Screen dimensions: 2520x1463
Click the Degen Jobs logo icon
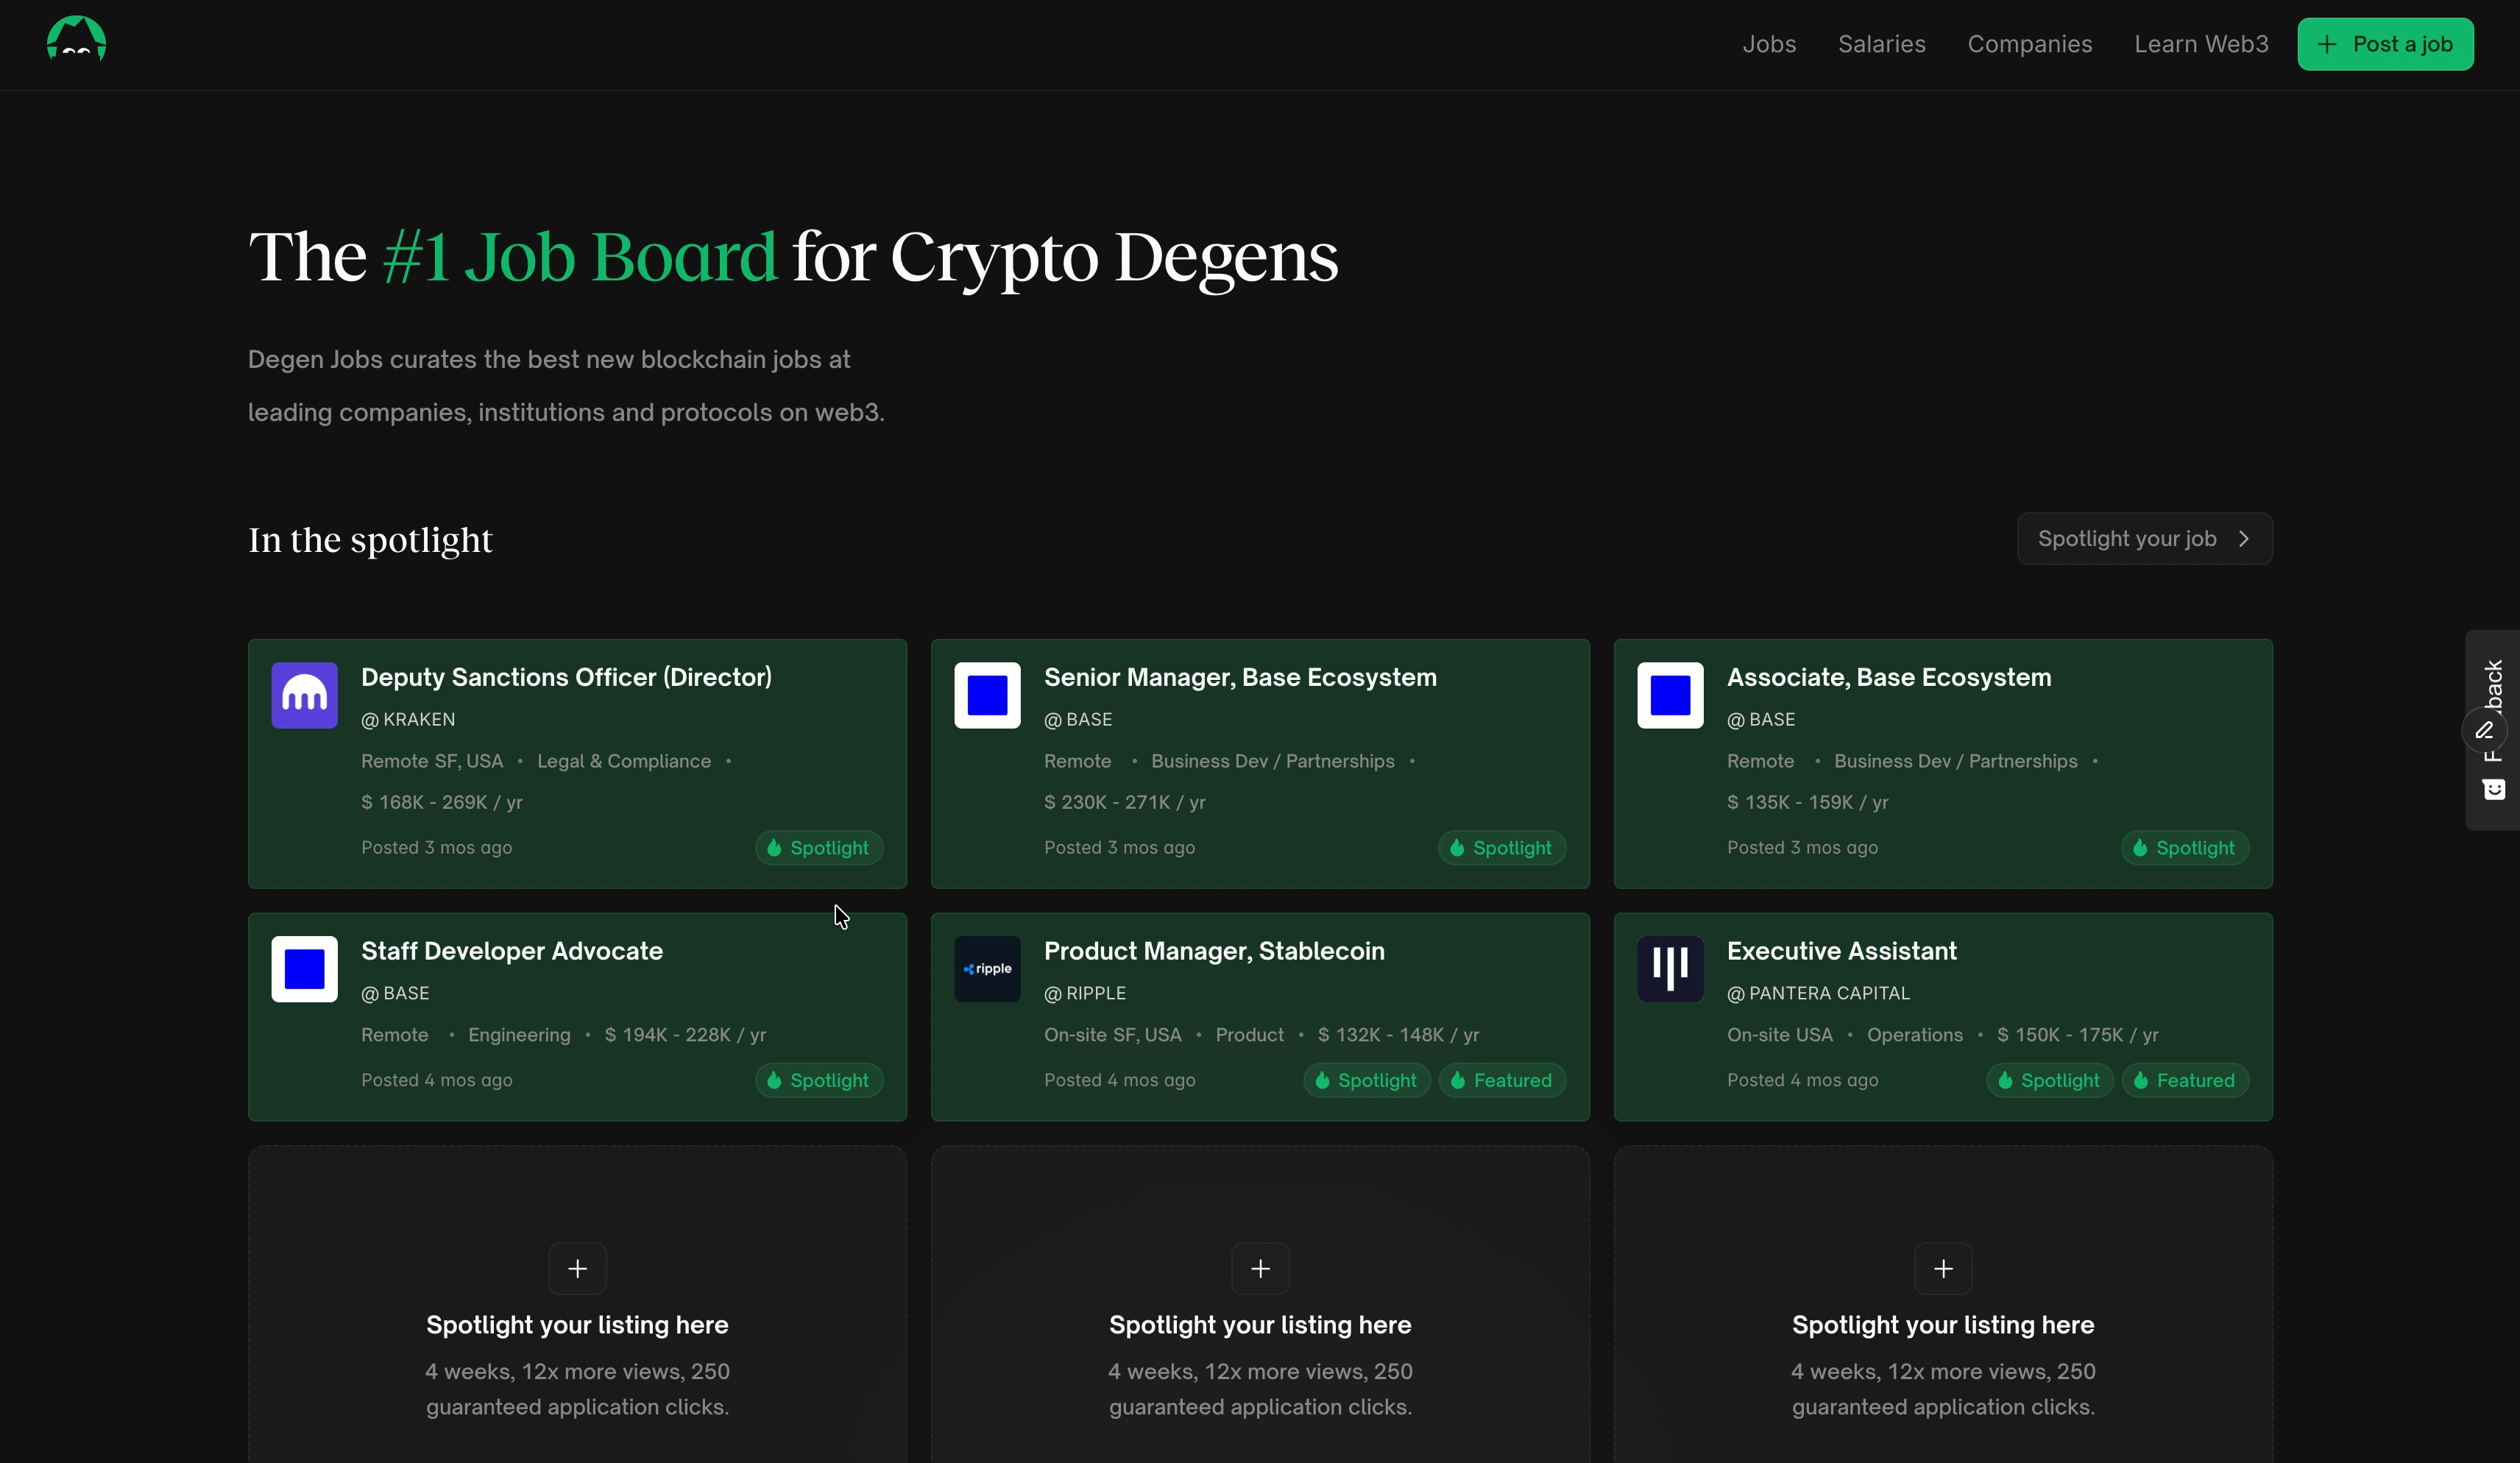click(76, 40)
